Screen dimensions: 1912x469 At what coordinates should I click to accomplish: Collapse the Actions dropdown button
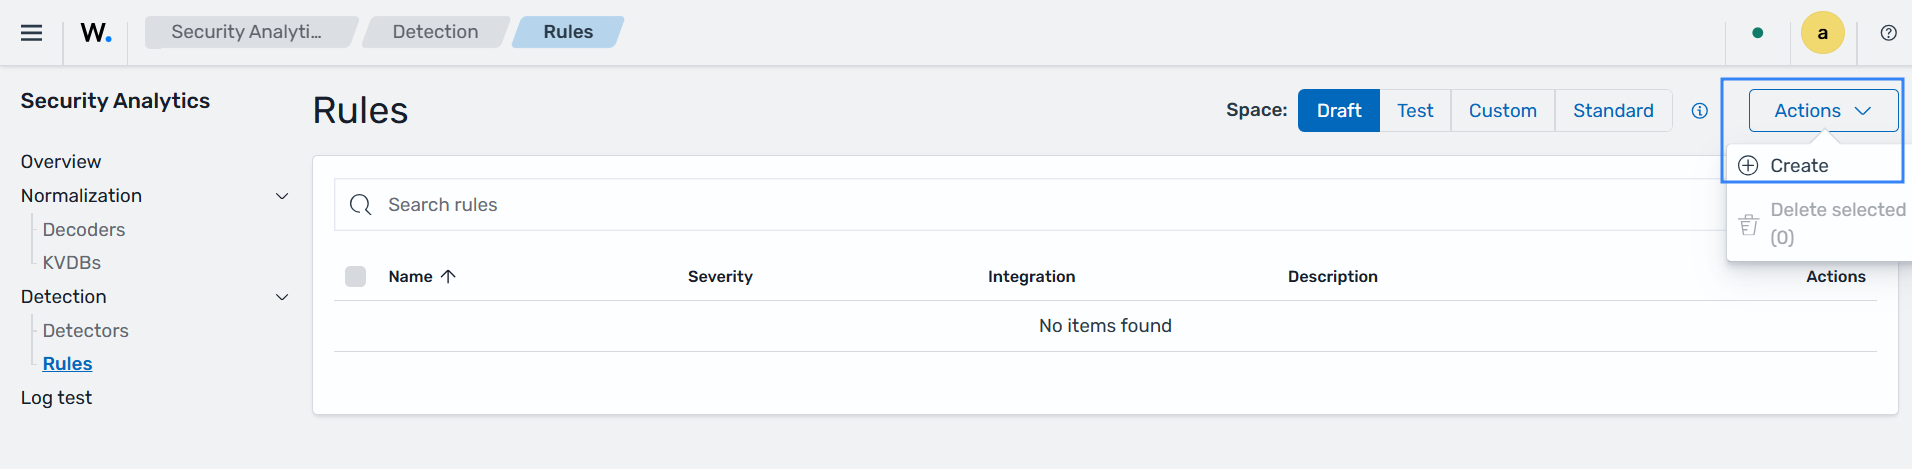[x=1823, y=111]
